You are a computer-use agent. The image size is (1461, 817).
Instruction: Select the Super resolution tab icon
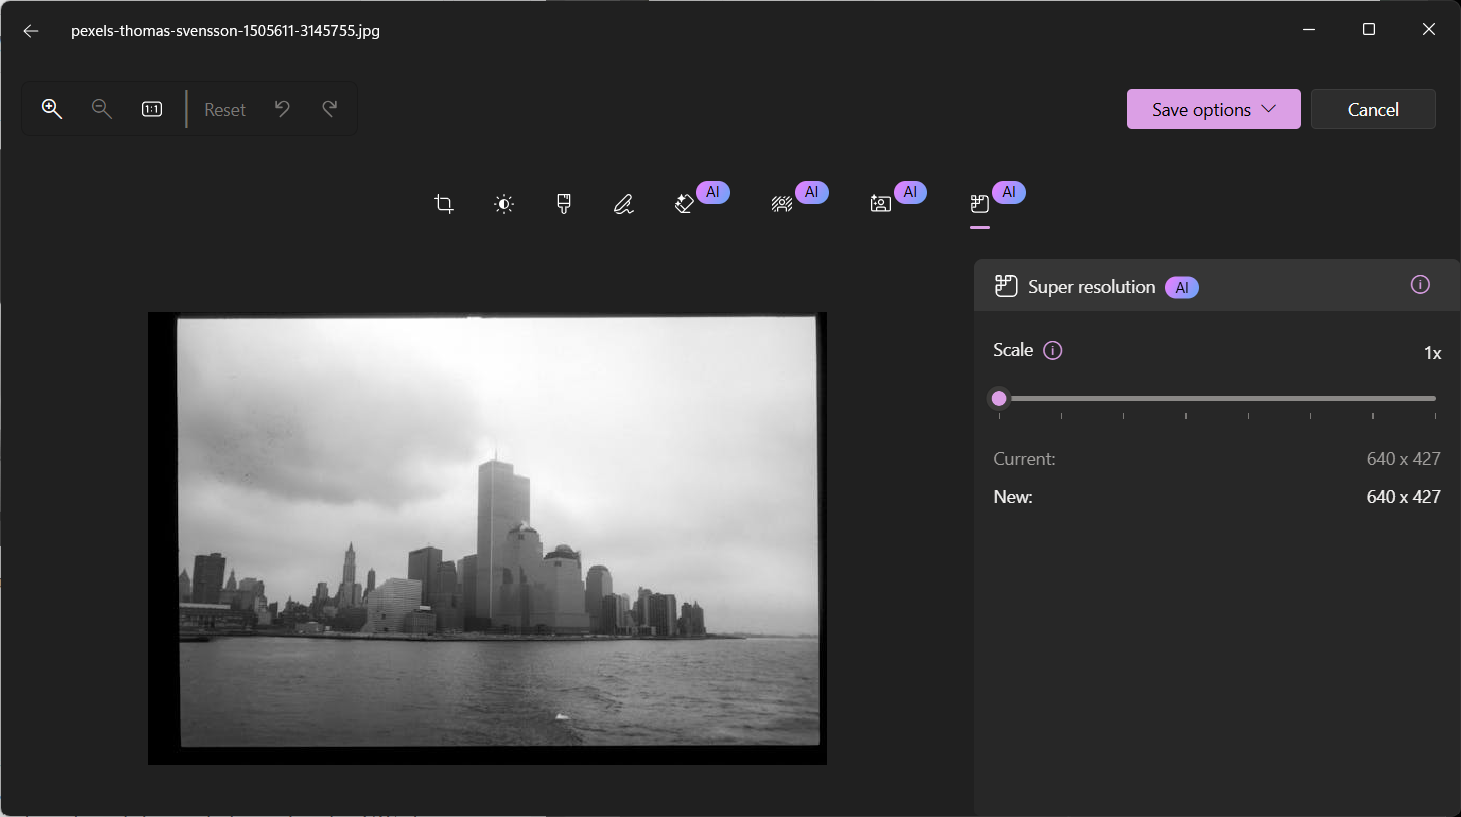[980, 204]
